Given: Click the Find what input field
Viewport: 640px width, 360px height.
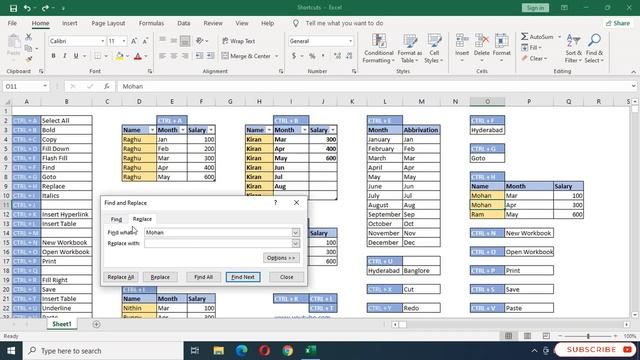Looking at the screenshot, I should tap(218, 233).
